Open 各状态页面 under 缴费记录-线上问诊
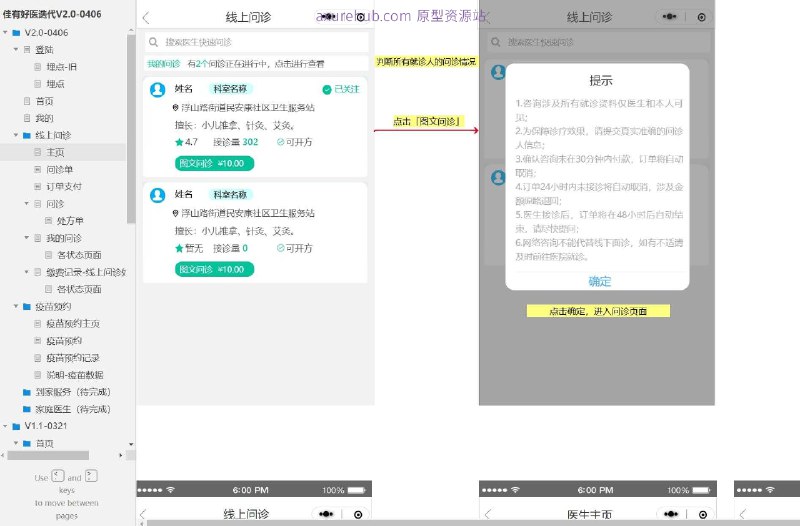Viewport: 800px width, 526px height. (79, 289)
